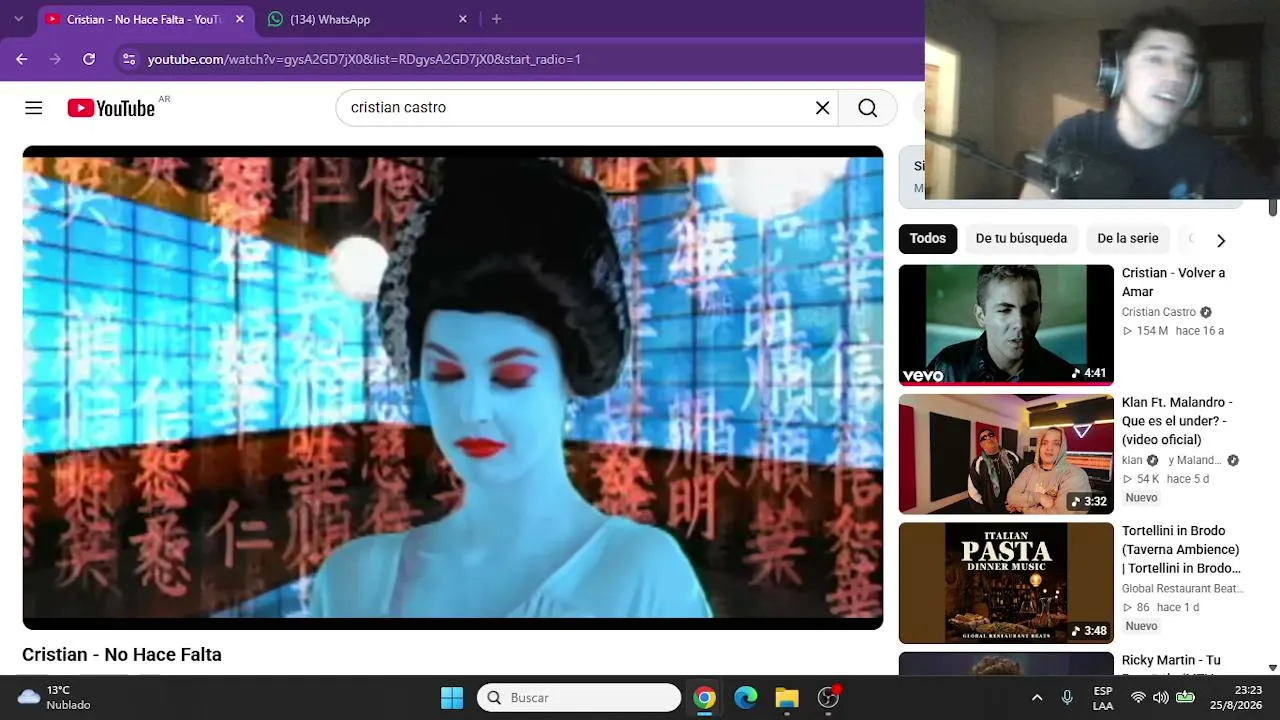Open the OBS taskbar icon
This screenshot has width=1280, height=720.
coord(828,697)
